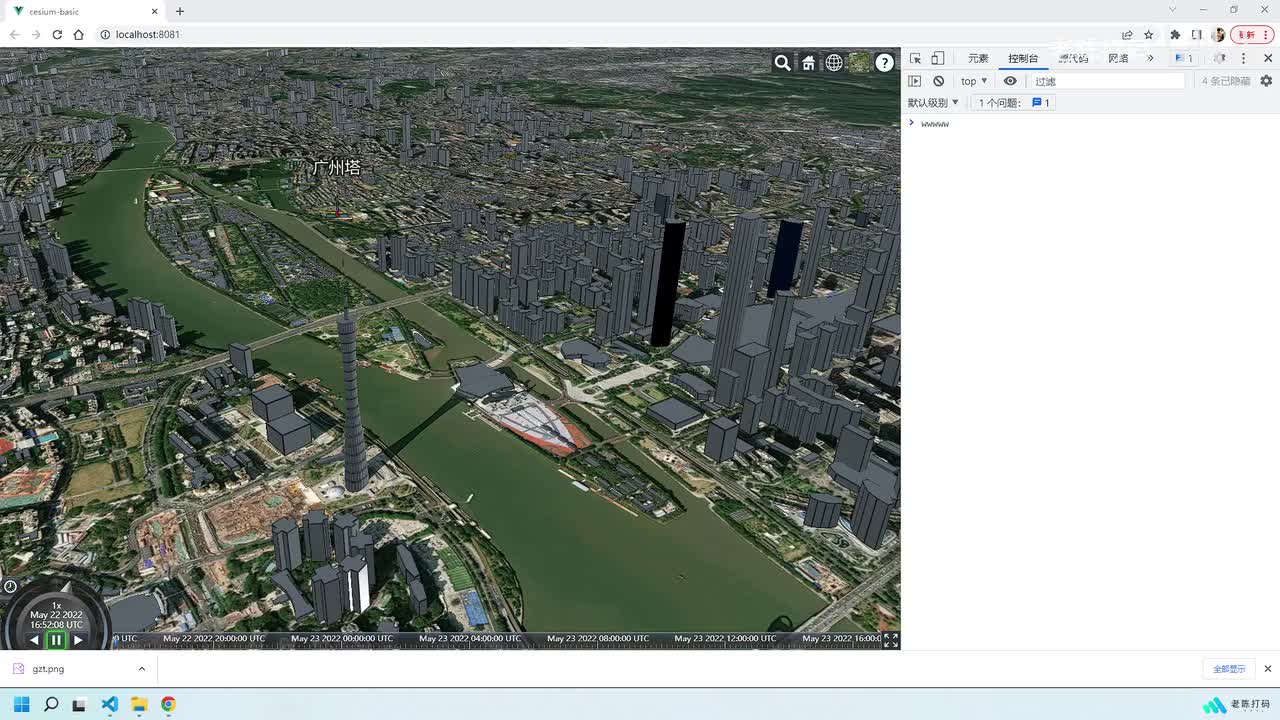Focus the console prompt input line
1280x720 pixels.
(x=1095, y=124)
